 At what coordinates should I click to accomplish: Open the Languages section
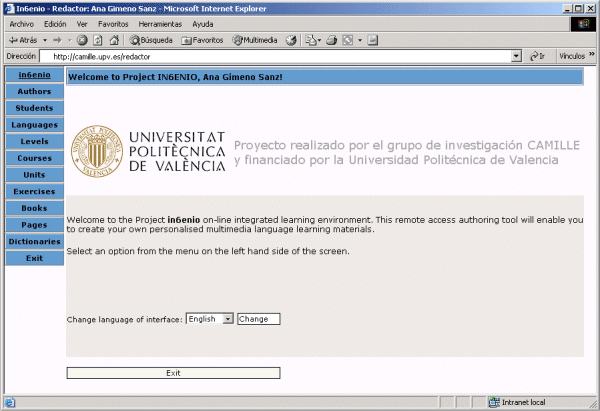[x=34, y=125]
